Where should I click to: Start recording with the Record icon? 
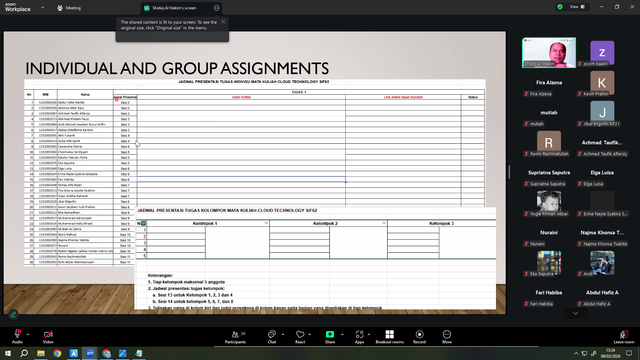coord(419,334)
